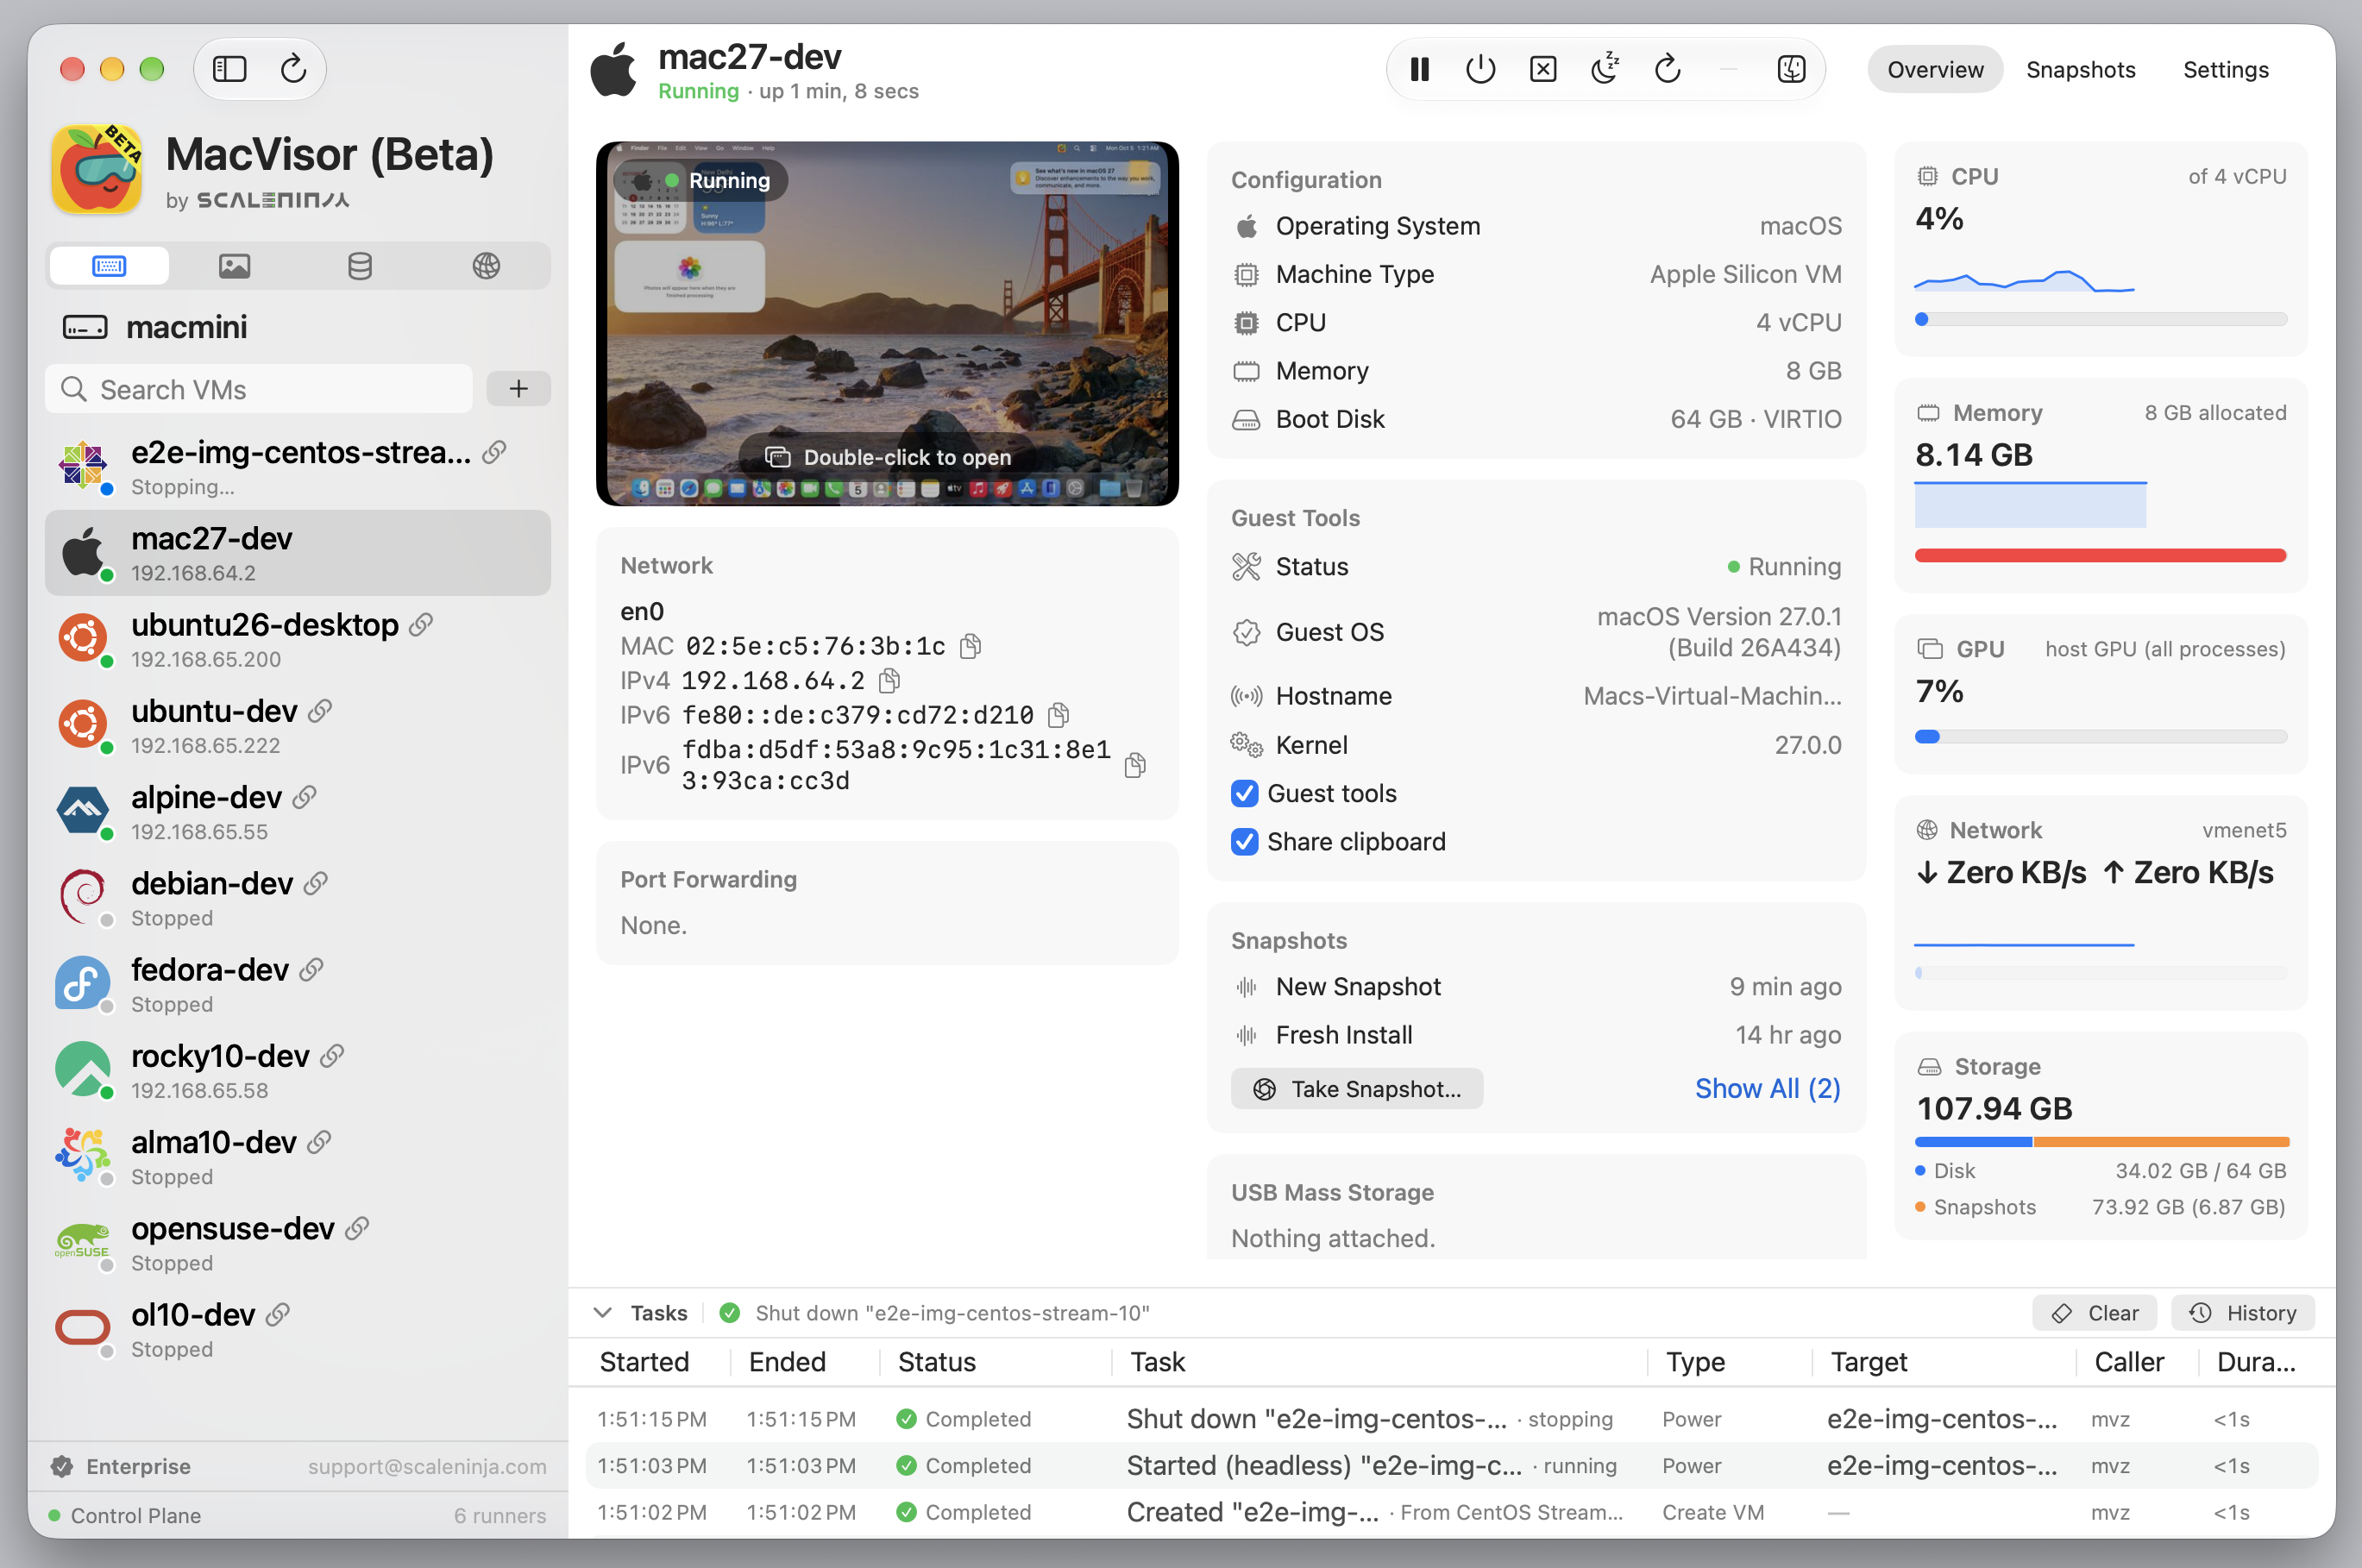Copy the fe80 IPv6 address
Image resolution: width=2362 pixels, height=1568 pixels.
[x=1058, y=715]
